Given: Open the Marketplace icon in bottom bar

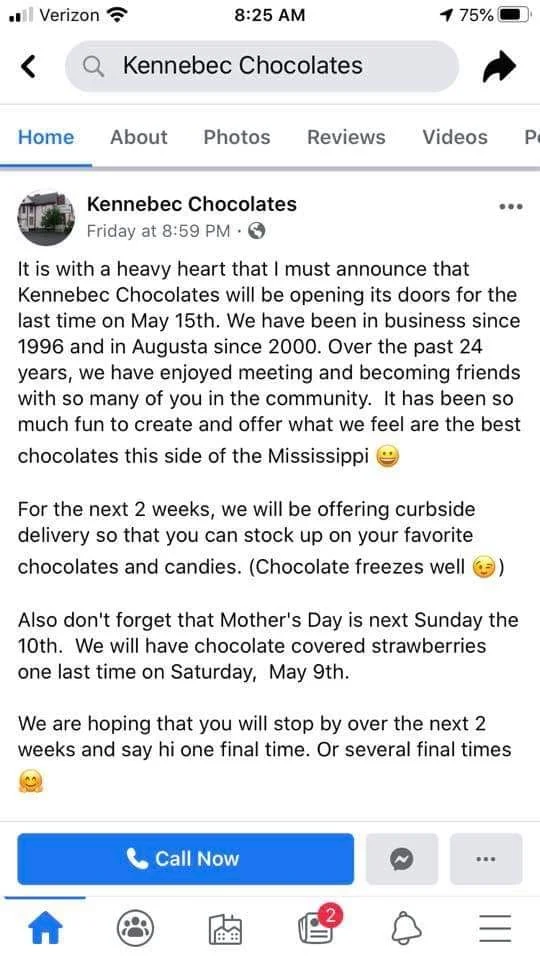Looking at the screenshot, I should tap(225, 931).
